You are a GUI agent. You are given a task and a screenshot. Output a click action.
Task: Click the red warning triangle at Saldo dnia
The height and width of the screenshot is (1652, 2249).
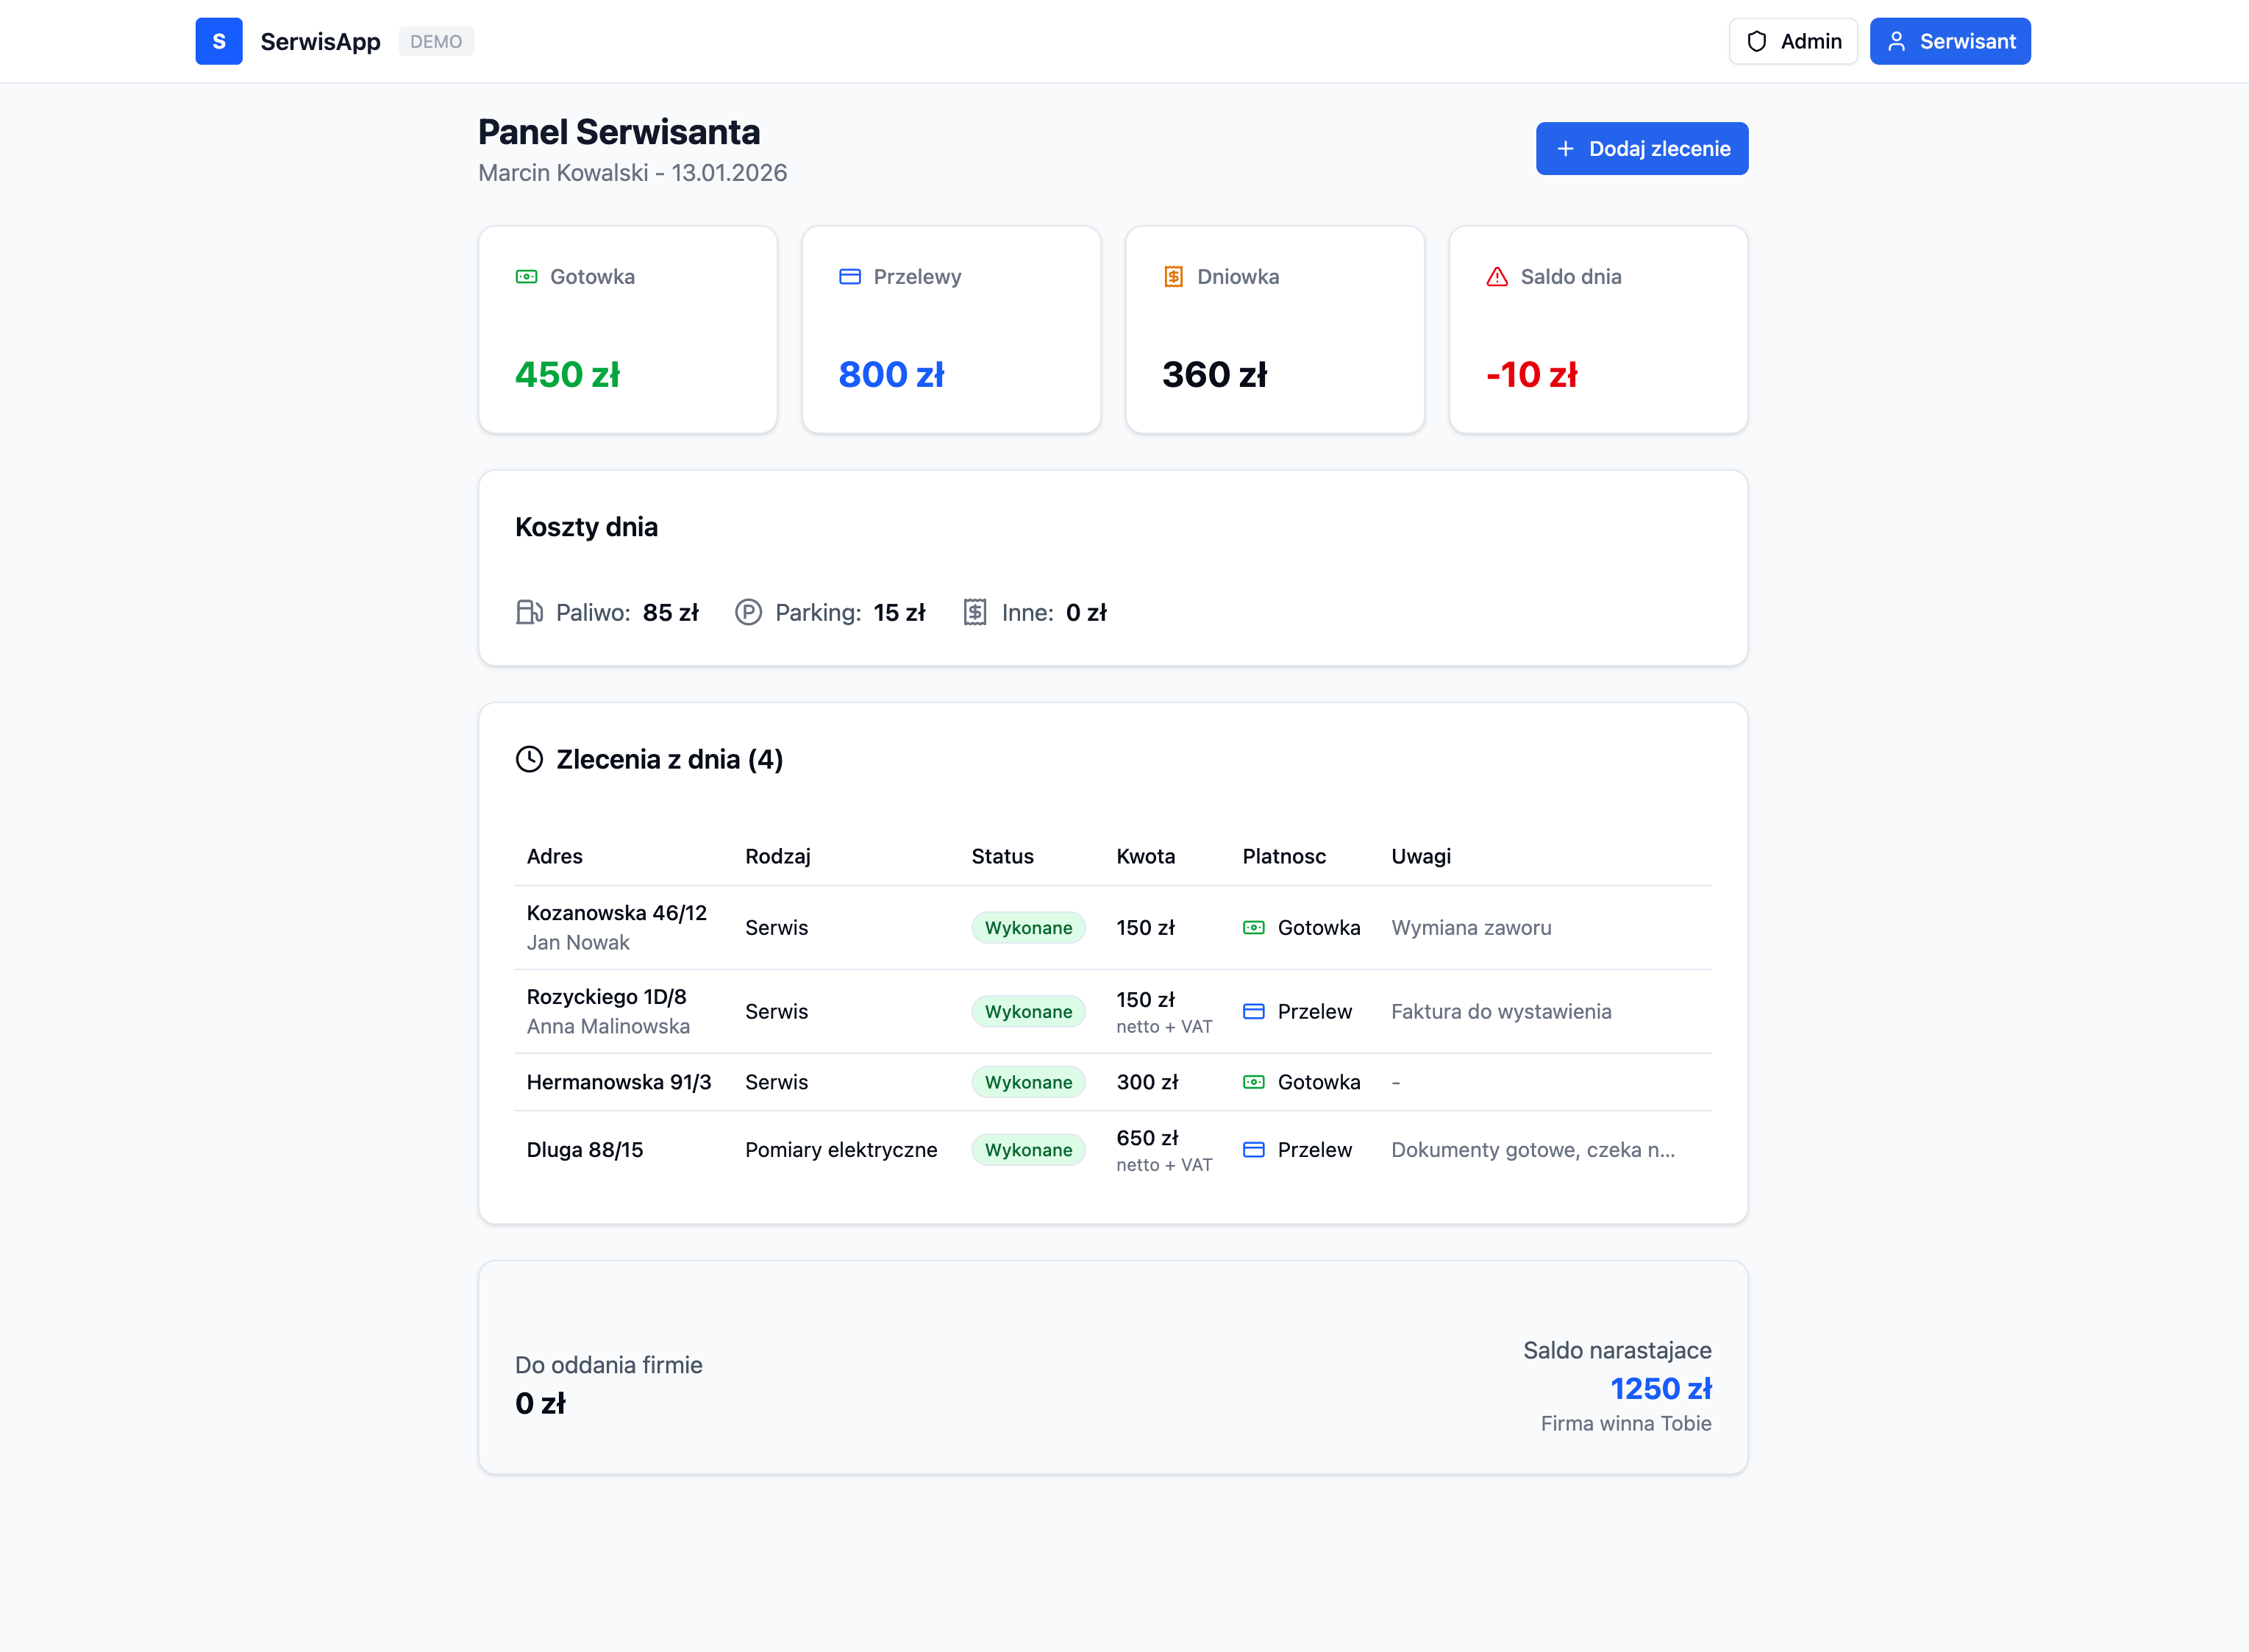pyautogui.click(x=1497, y=277)
